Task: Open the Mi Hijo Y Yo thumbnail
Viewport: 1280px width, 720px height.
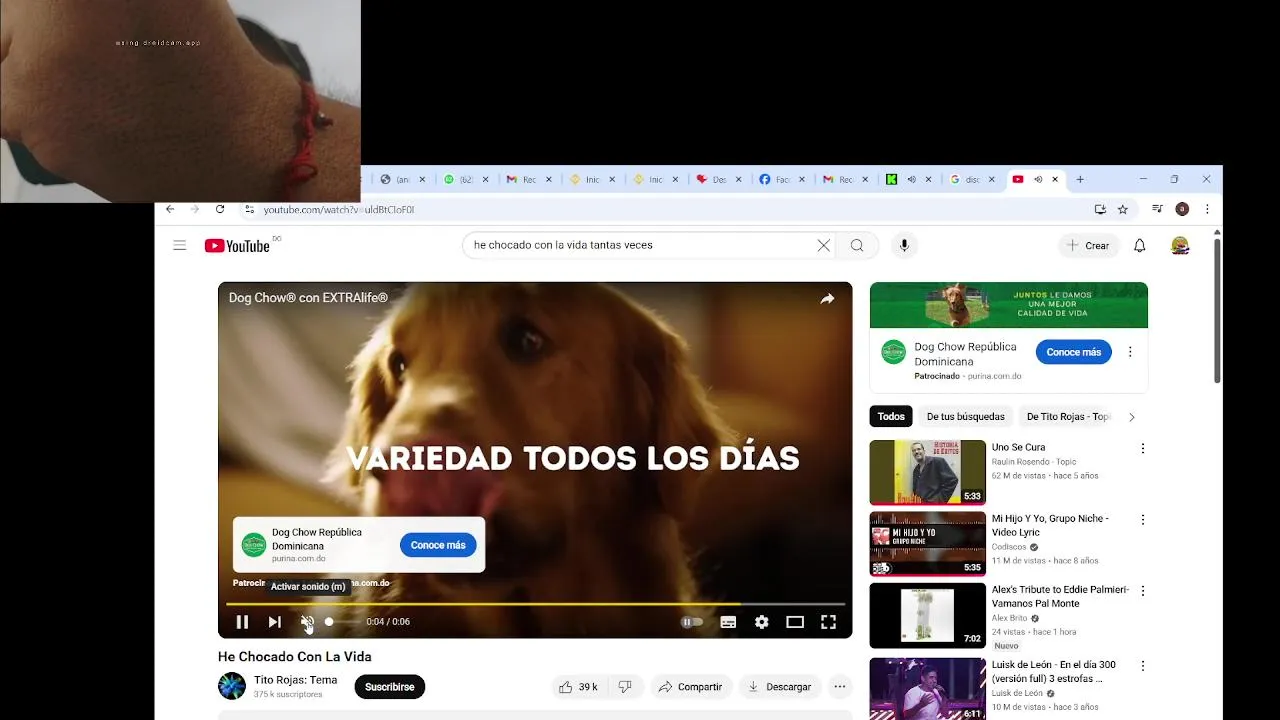Action: 927,544
